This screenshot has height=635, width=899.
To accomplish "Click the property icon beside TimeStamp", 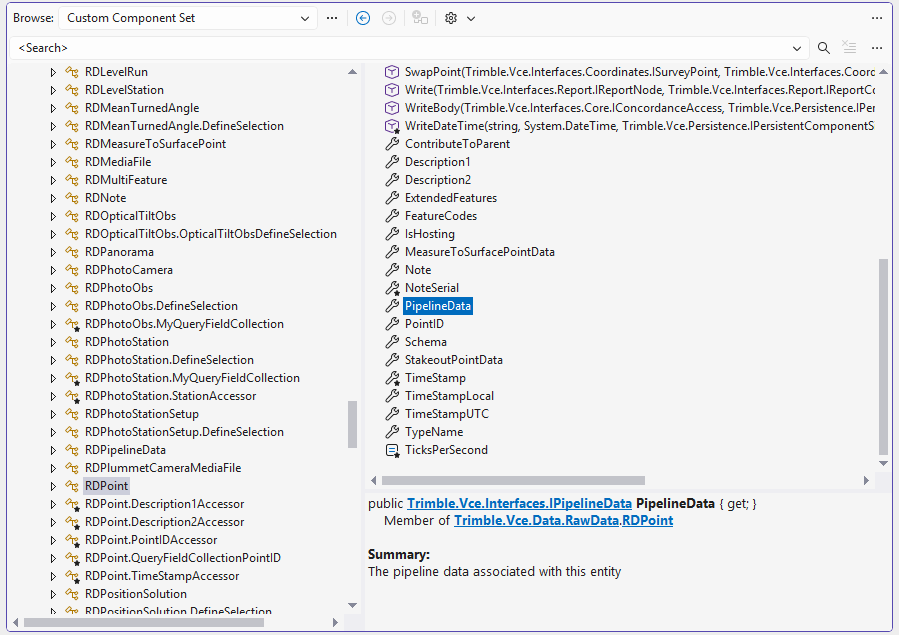I will 392,378.
